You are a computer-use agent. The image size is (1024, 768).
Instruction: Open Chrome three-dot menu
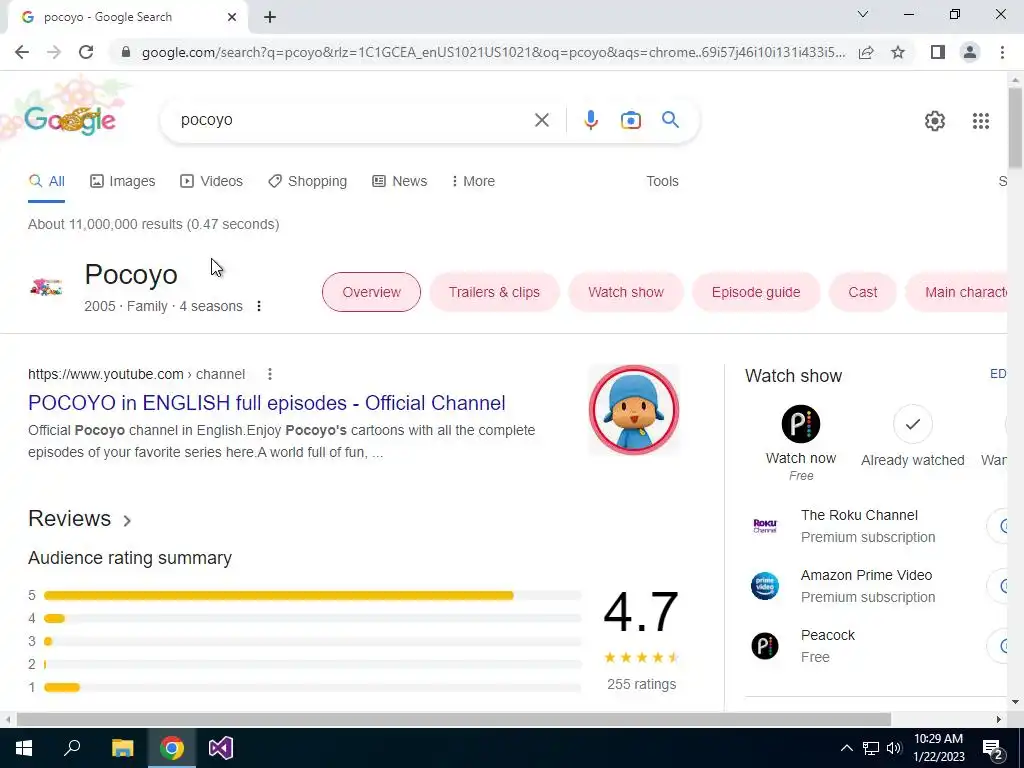pos(1002,52)
